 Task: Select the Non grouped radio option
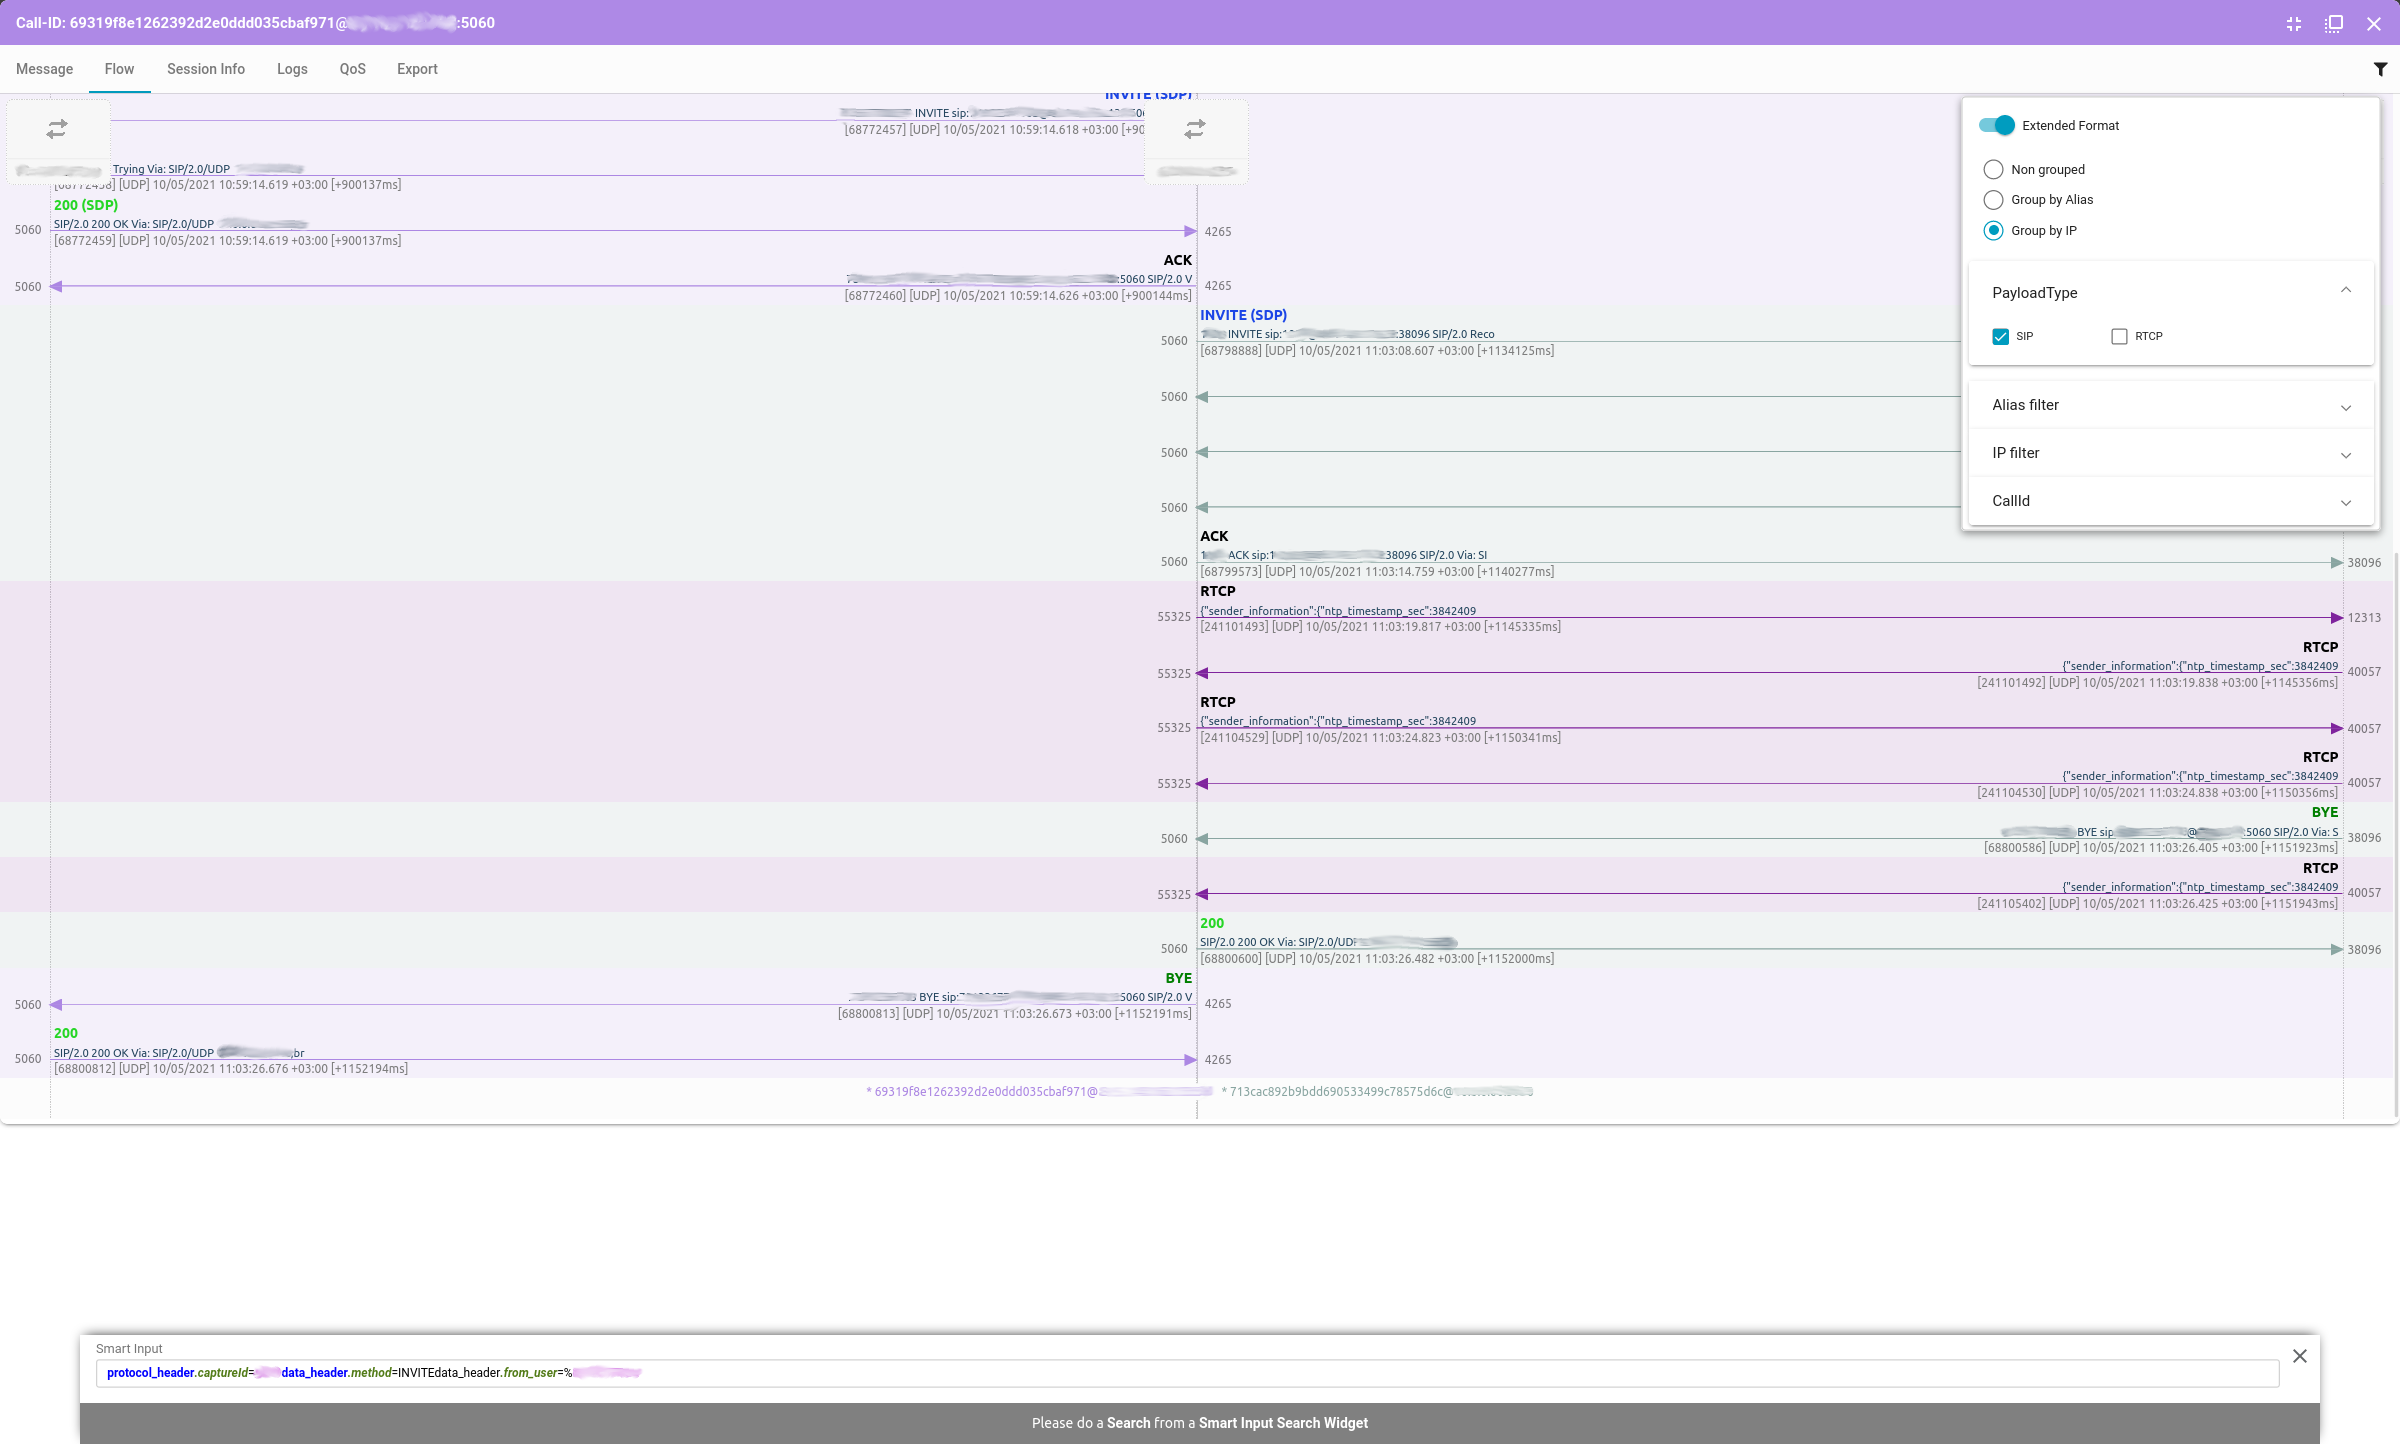point(1993,169)
